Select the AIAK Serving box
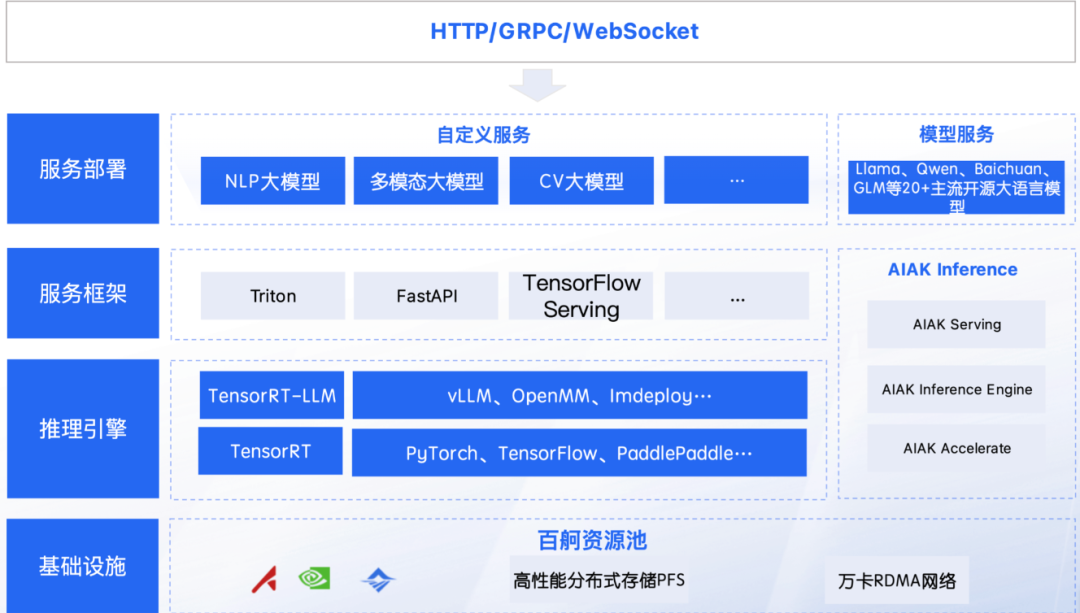This screenshot has height=613, width=1080. [x=956, y=324]
